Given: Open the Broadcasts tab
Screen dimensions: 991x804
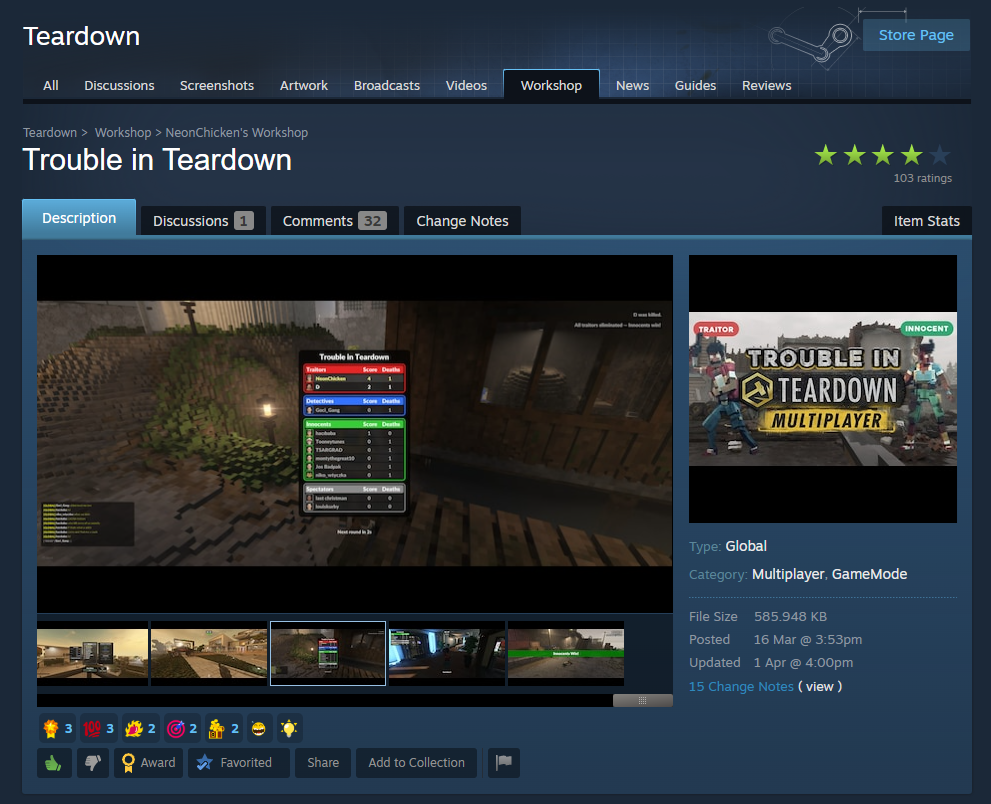Looking at the screenshot, I should tap(387, 85).
